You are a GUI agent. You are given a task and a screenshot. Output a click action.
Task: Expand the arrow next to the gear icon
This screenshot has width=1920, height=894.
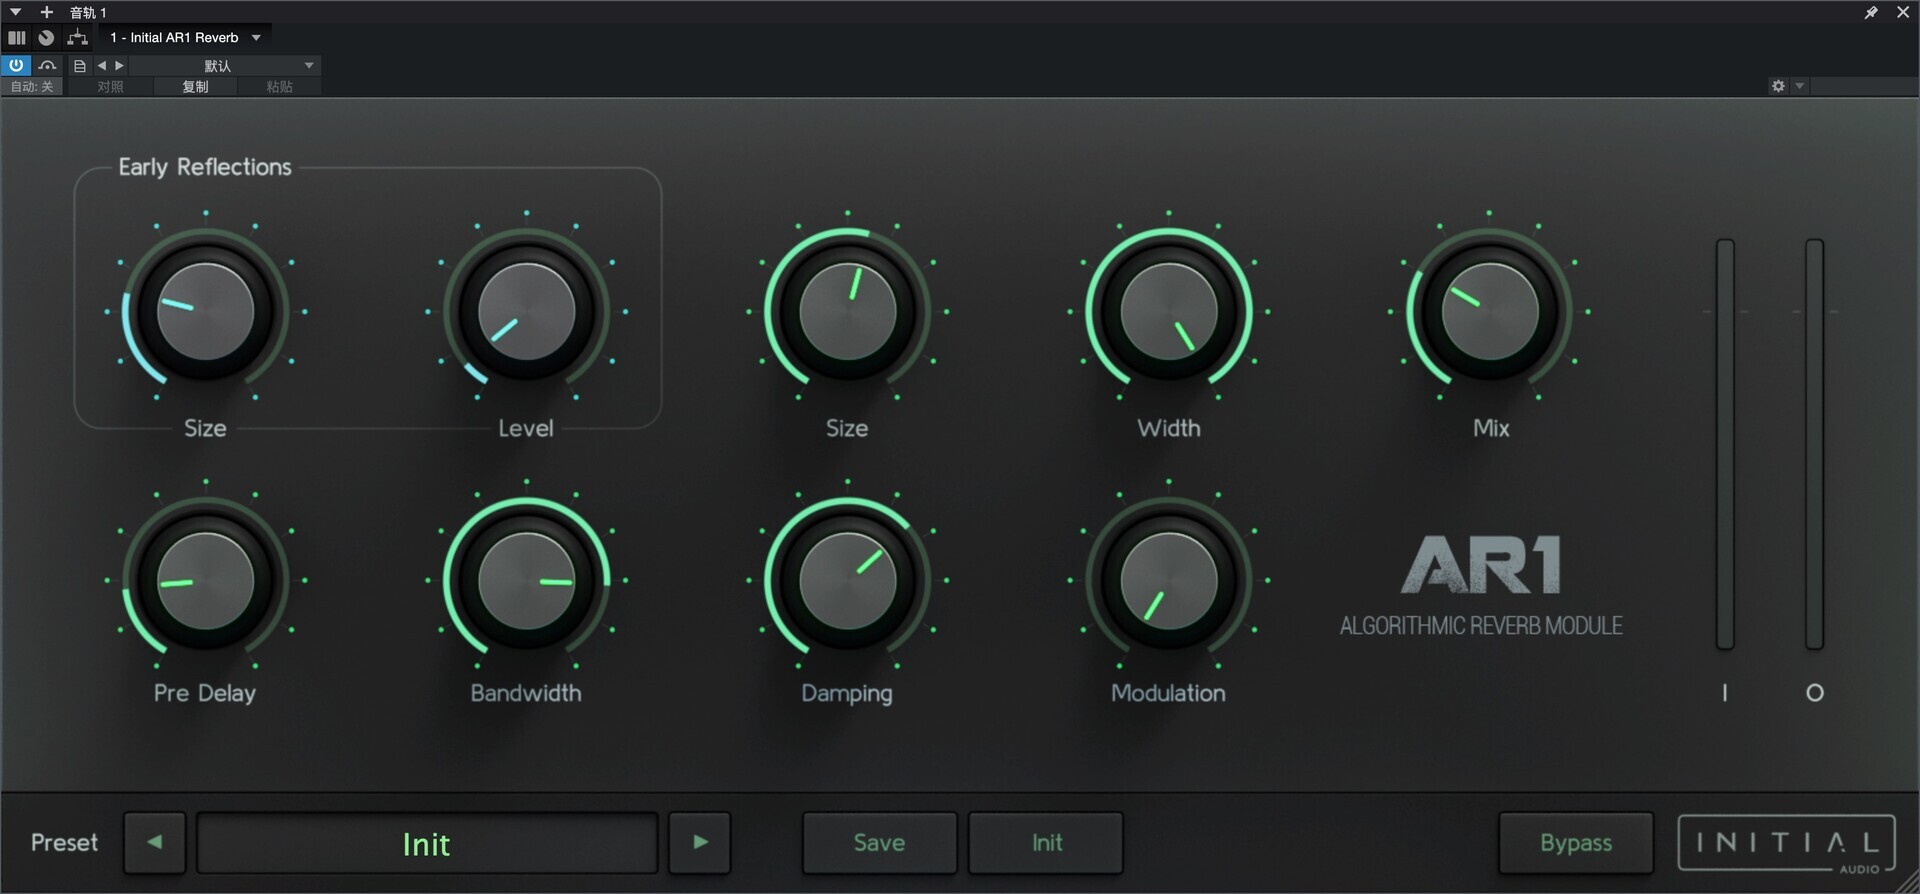pos(1799,86)
